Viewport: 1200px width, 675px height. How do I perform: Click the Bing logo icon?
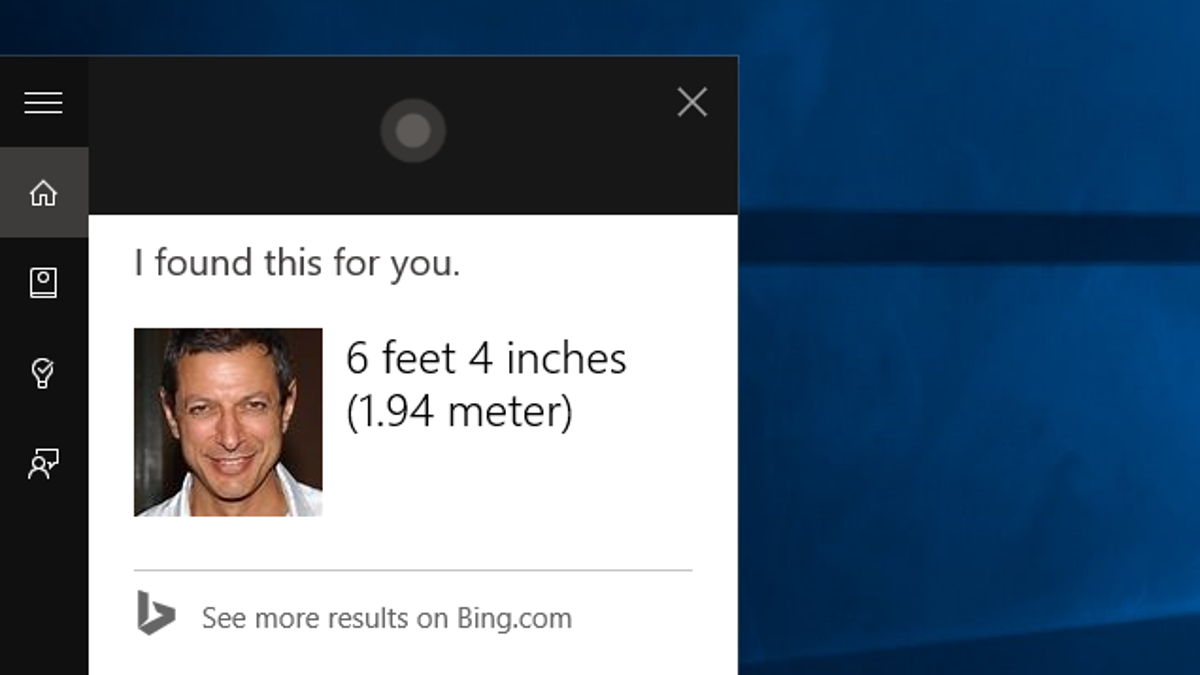155,613
